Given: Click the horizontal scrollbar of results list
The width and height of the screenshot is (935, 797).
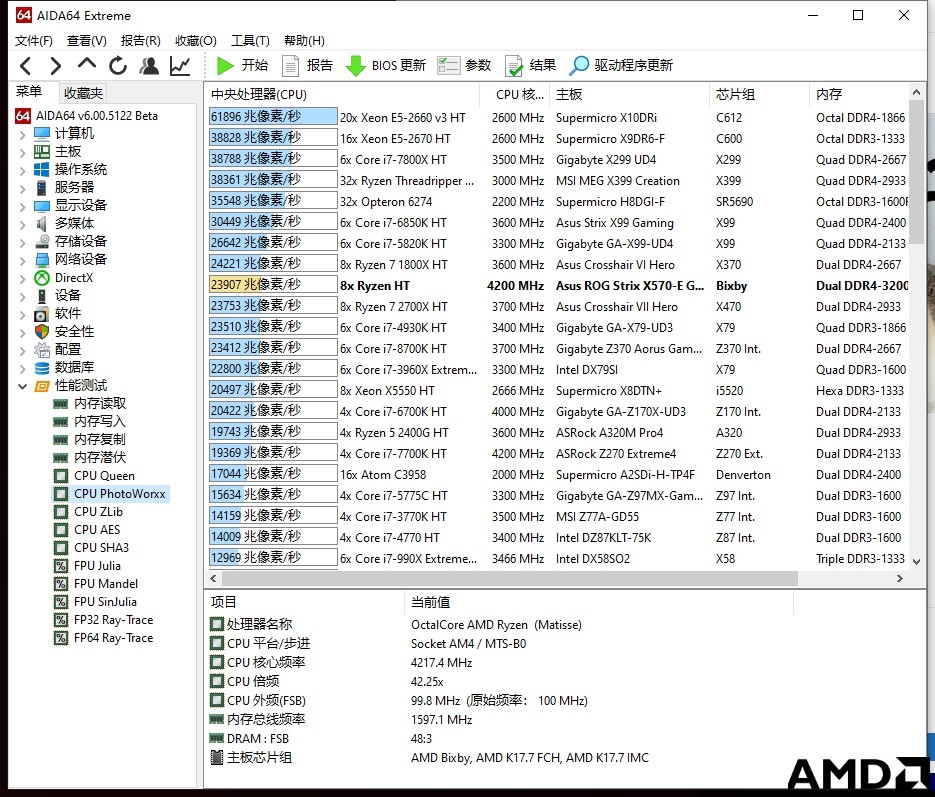Looking at the screenshot, I should [x=510, y=578].
